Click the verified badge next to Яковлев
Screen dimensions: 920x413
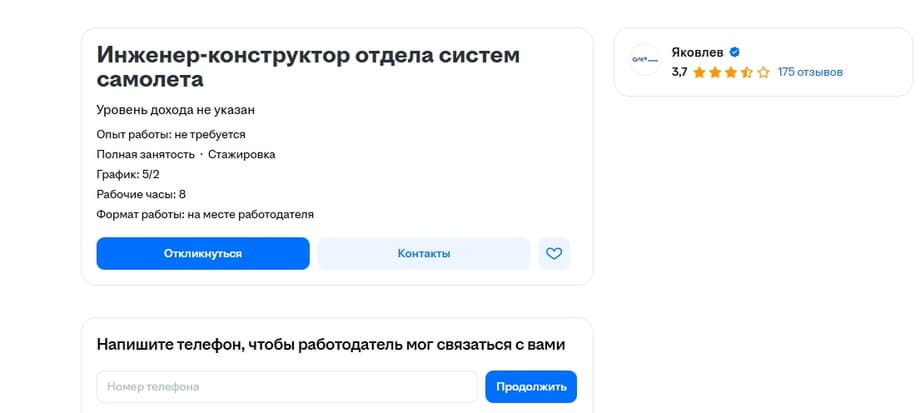(x=734, y=52)
